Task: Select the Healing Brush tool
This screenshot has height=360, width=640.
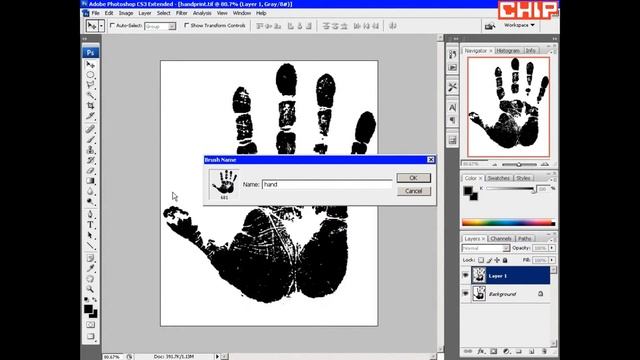Action: (x=90, y=129)
